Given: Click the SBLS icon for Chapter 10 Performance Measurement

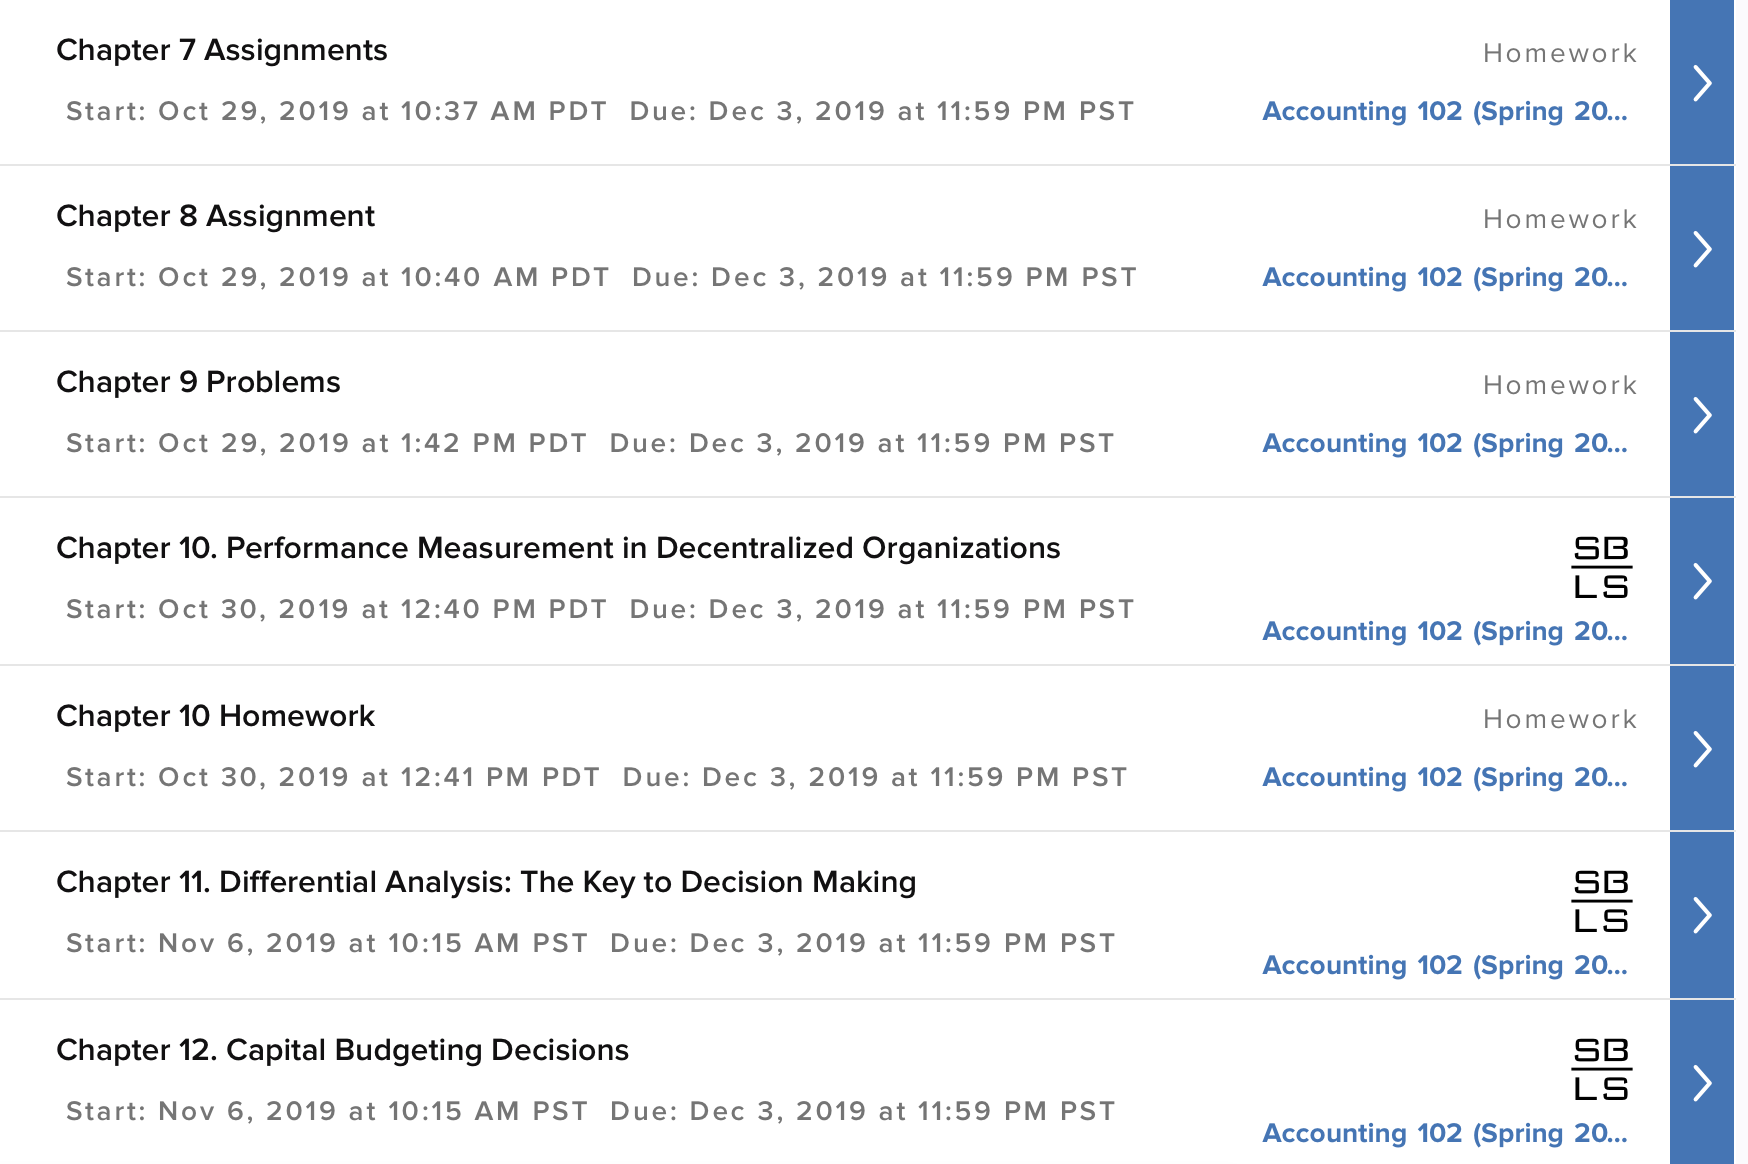Looking at the screenshot, I should click(x=1601, y=567).
